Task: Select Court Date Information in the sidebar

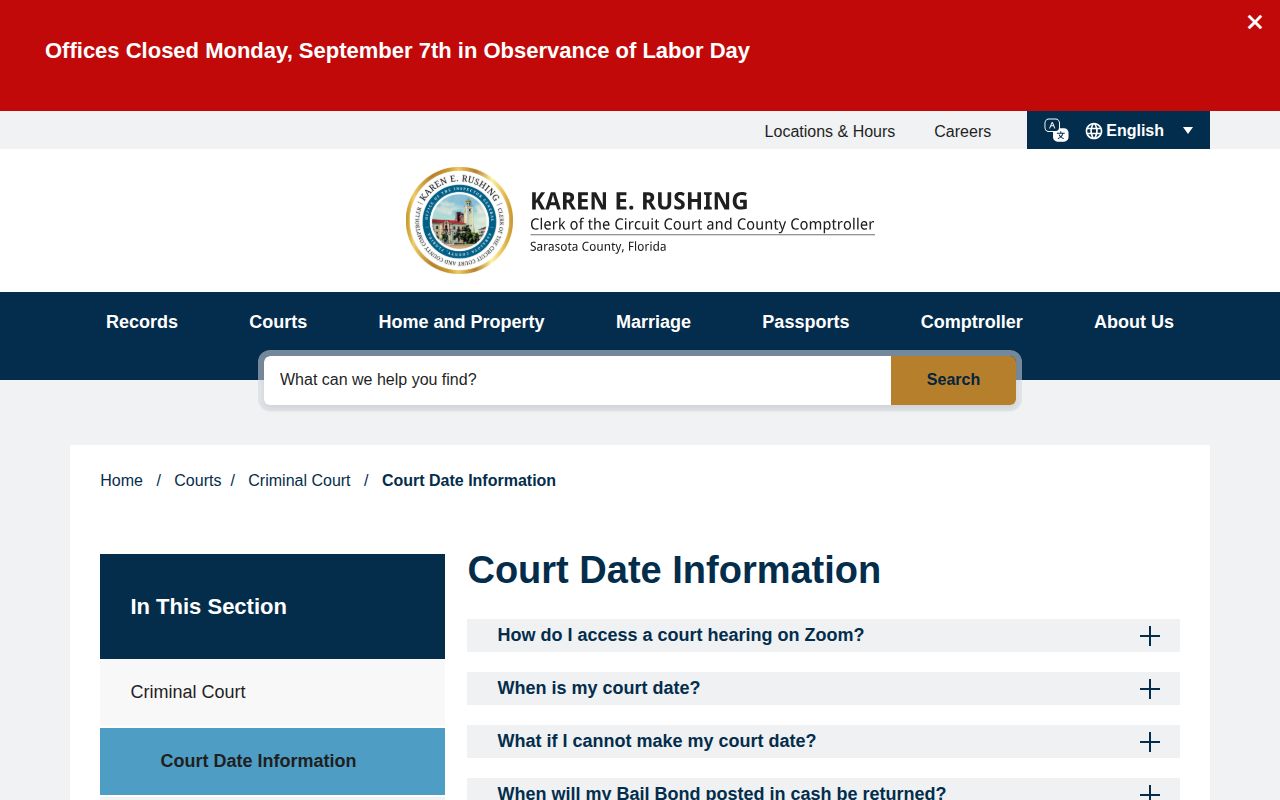Action: click(272, 761)
